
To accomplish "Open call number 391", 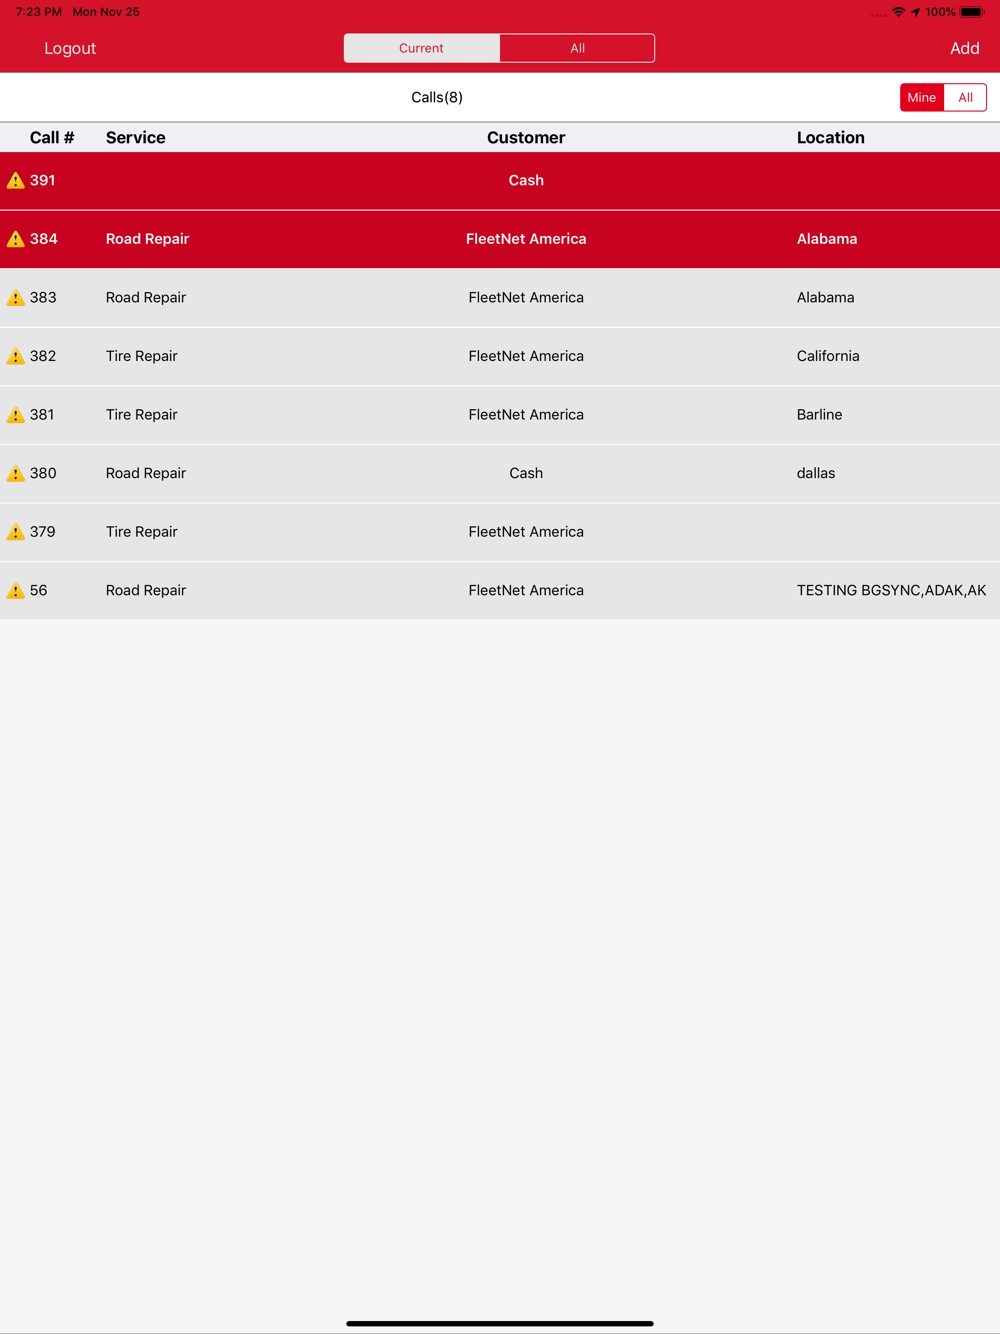I will (x=42, y=181).
